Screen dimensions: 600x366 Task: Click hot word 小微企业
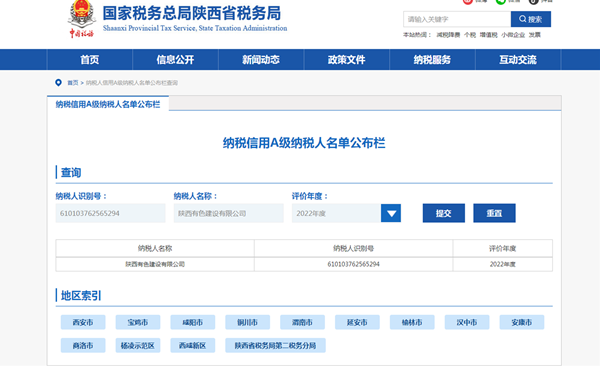[513, 35]
